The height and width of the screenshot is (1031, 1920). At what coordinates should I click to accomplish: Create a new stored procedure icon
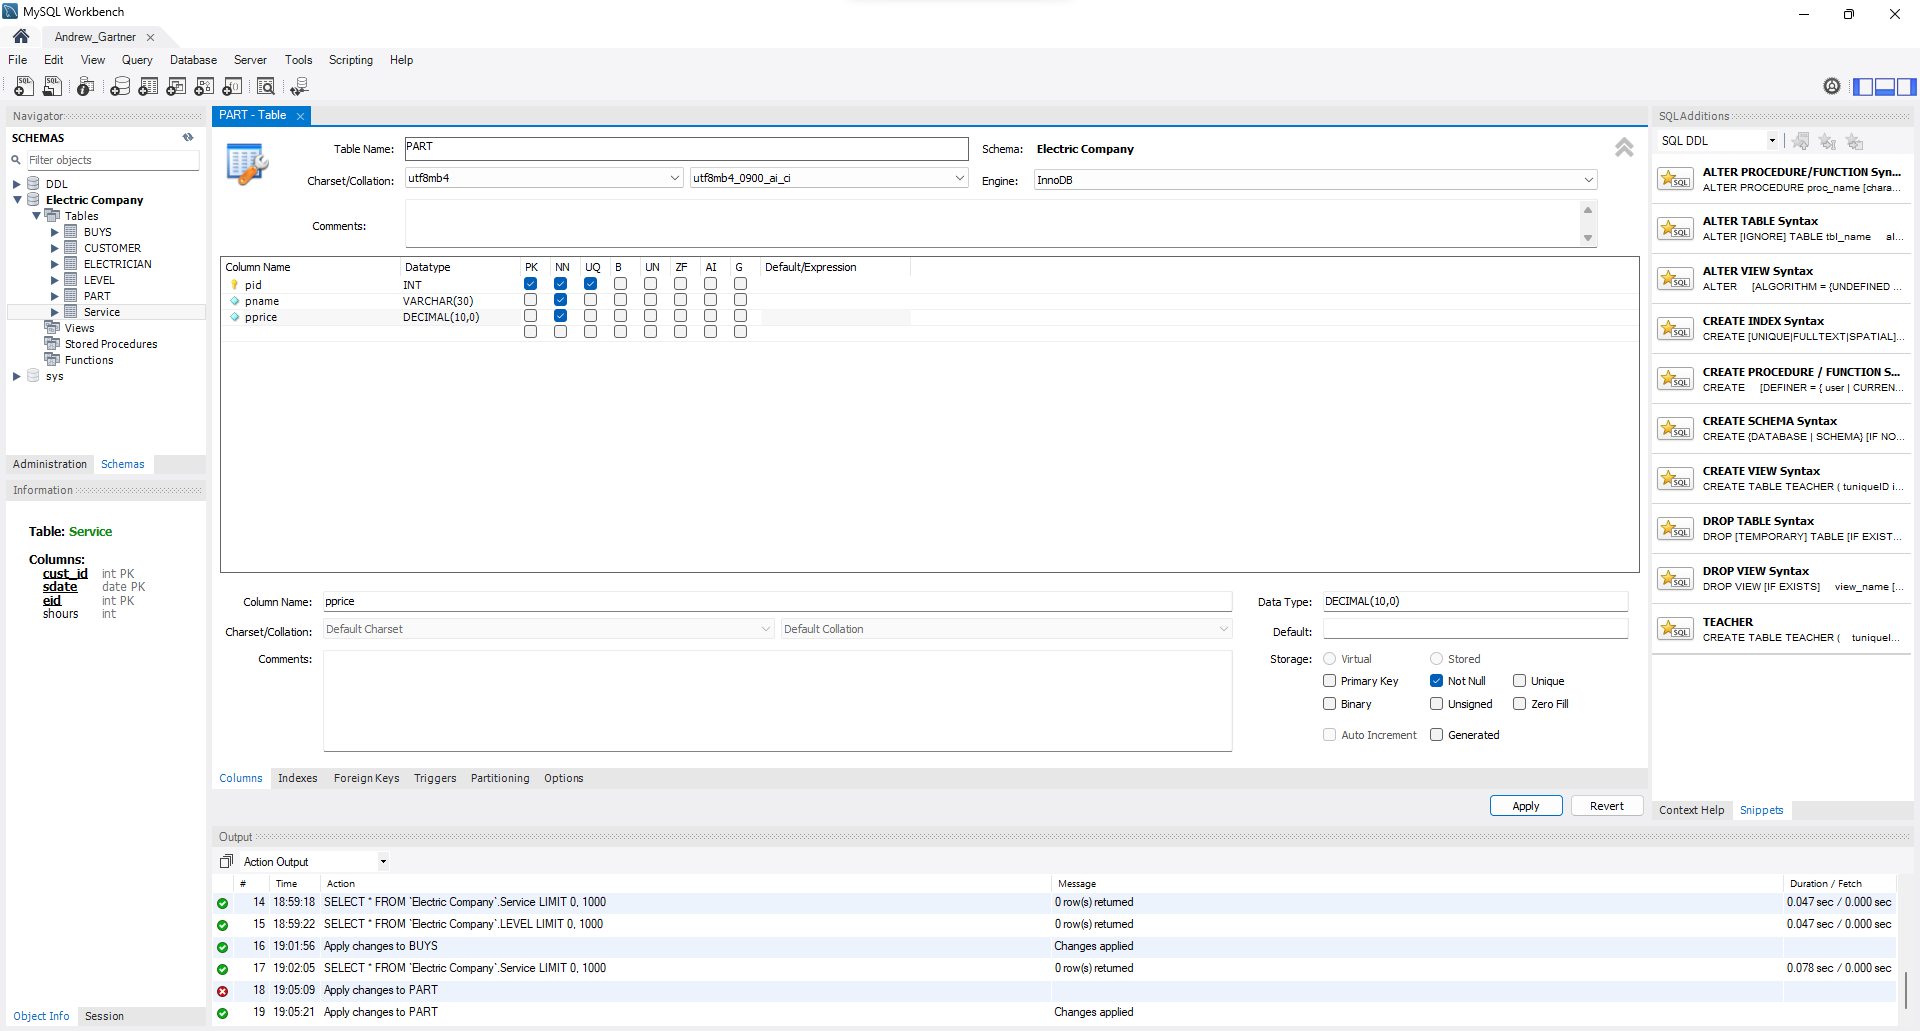pyautogui.click(x=204, y=87)
